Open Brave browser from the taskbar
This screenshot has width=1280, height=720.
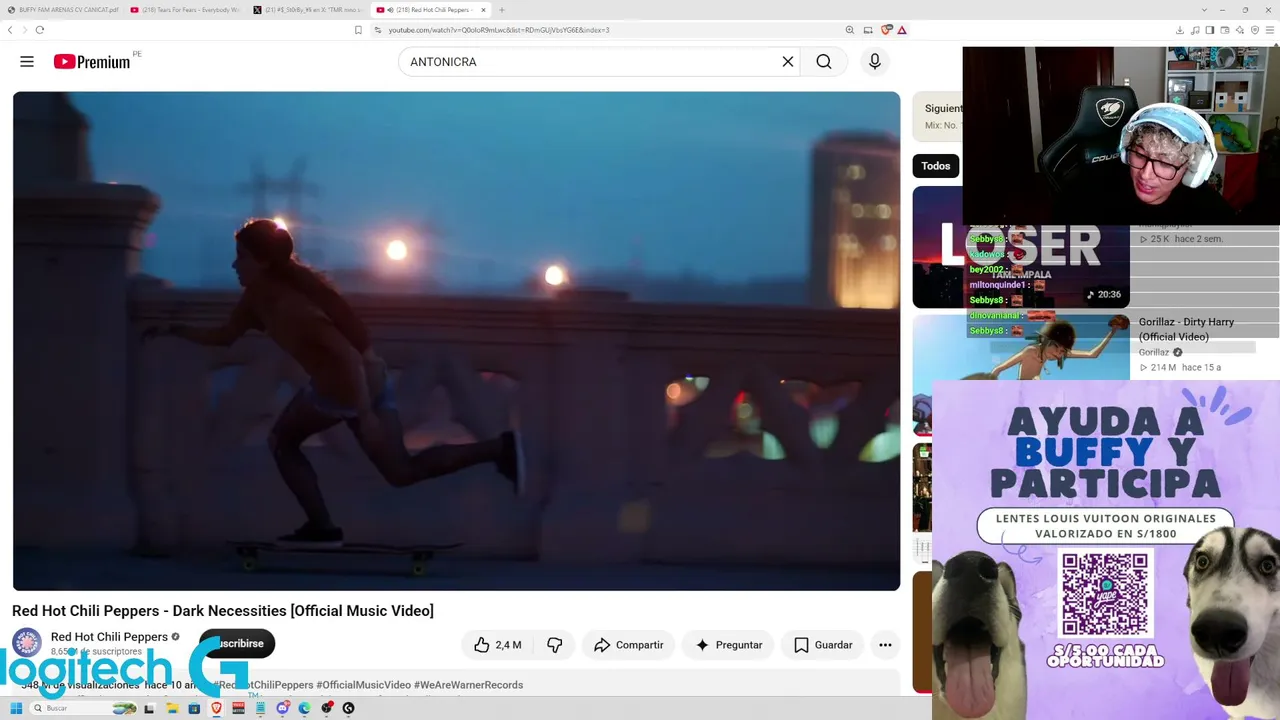click(x=216, y=708)
